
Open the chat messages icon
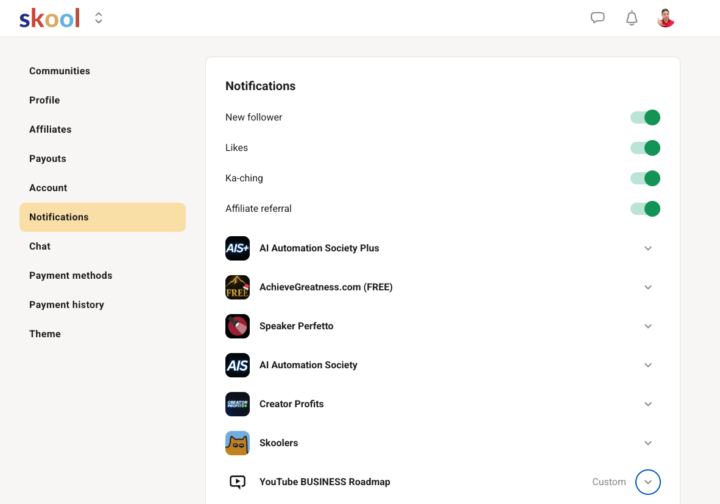pos(598,18)
